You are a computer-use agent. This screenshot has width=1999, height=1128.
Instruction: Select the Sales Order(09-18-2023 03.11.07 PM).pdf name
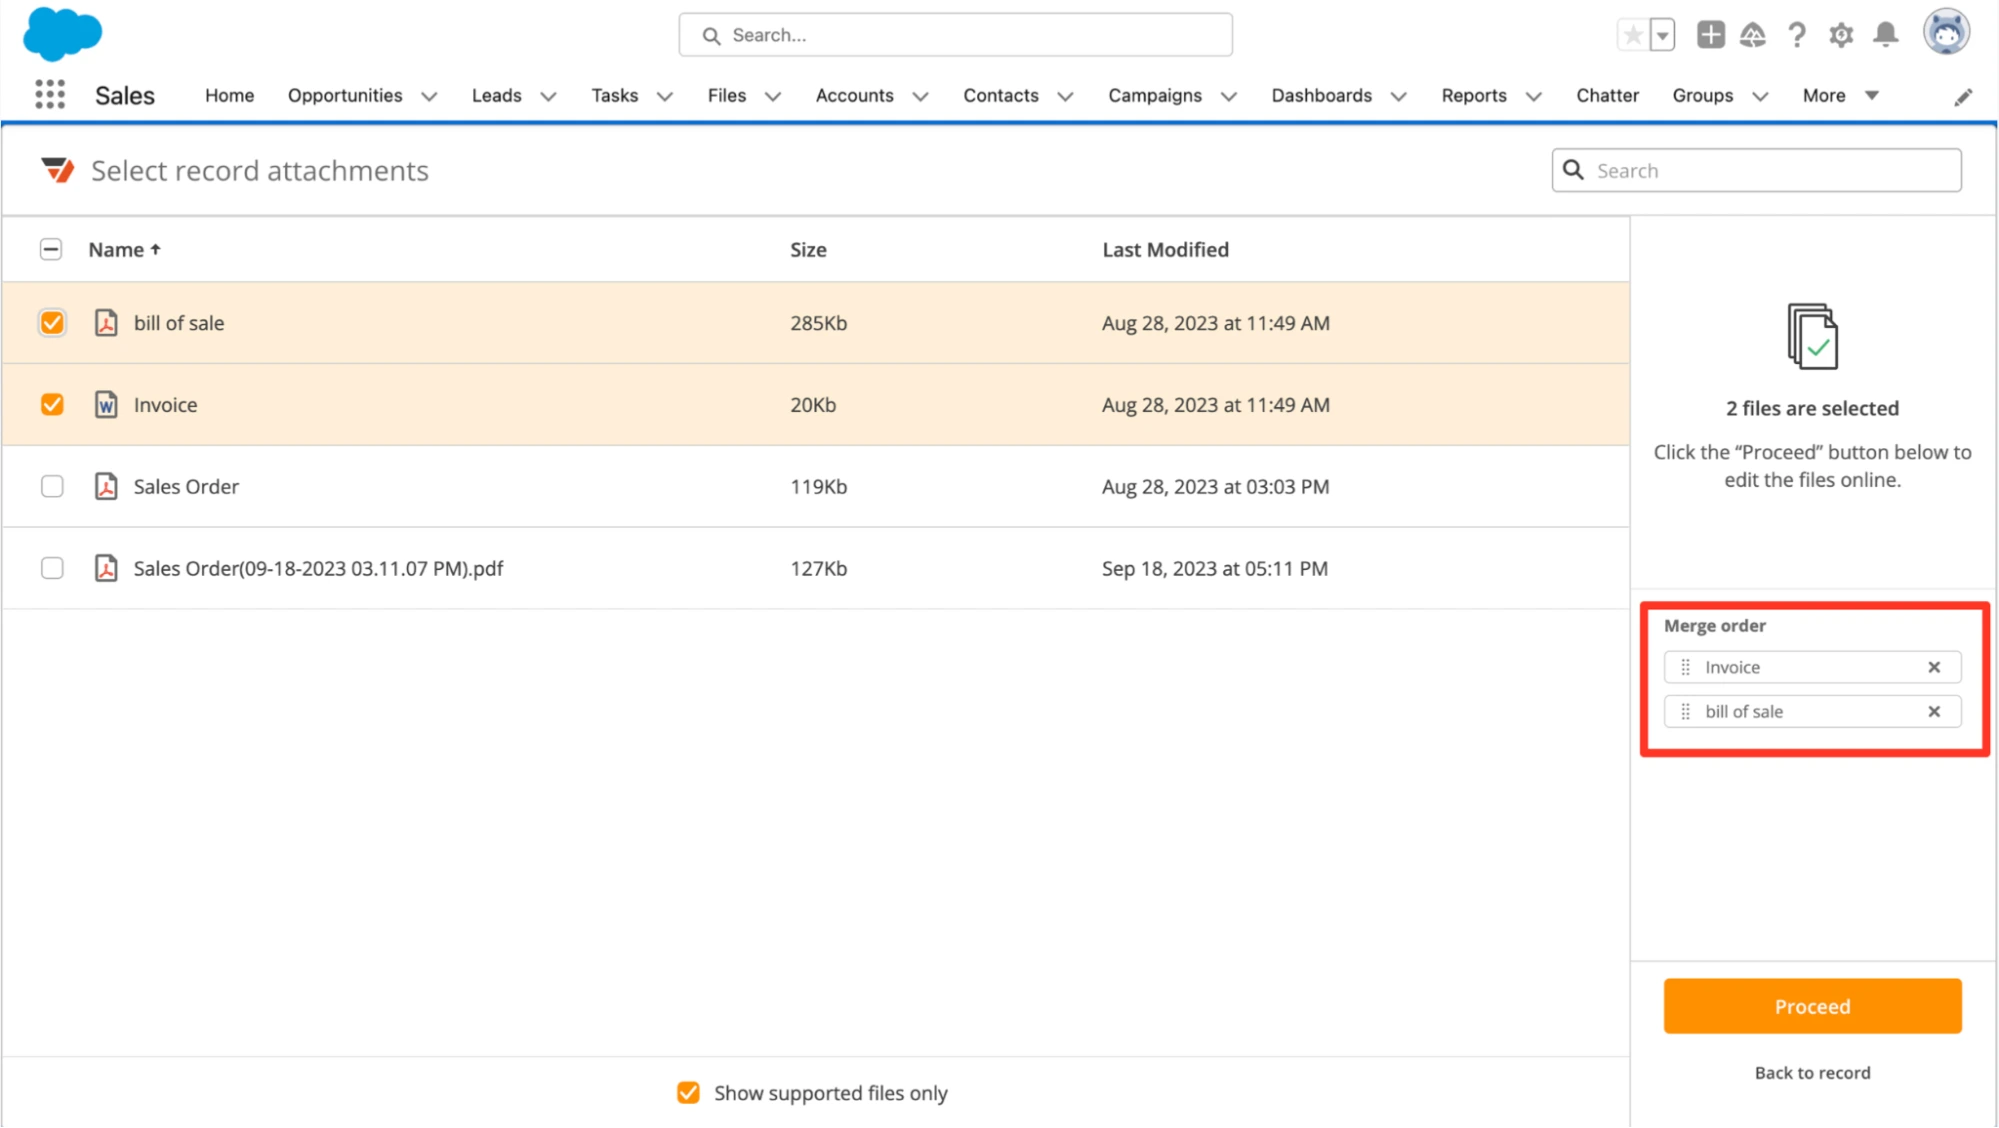pyautogui.click(x=318, y=569)
